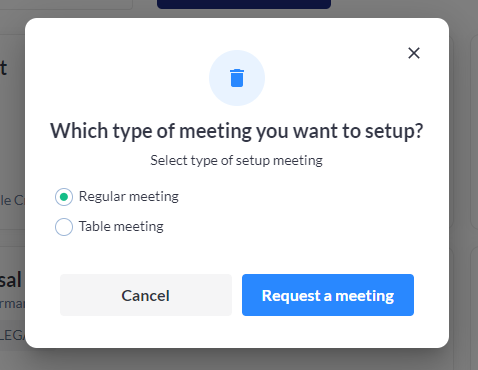Screen dimensions: 478x370
Task: Click the dimmed letter 't' at upper left
Action: 3,68
